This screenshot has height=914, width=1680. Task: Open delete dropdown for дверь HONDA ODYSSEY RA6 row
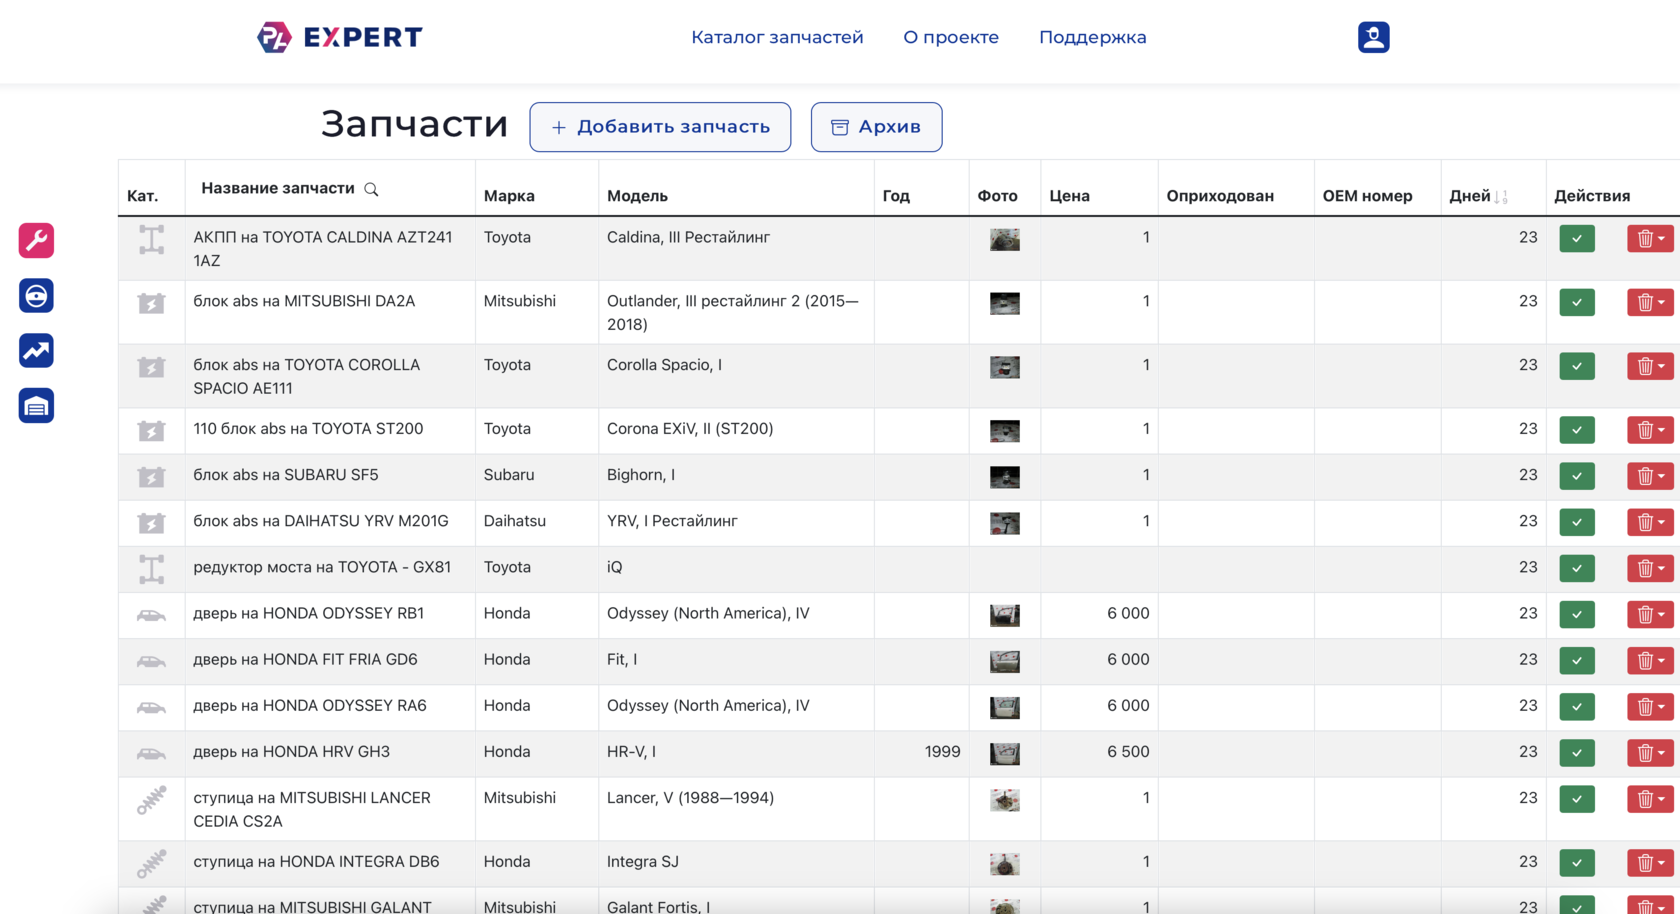click(1650, 706)
